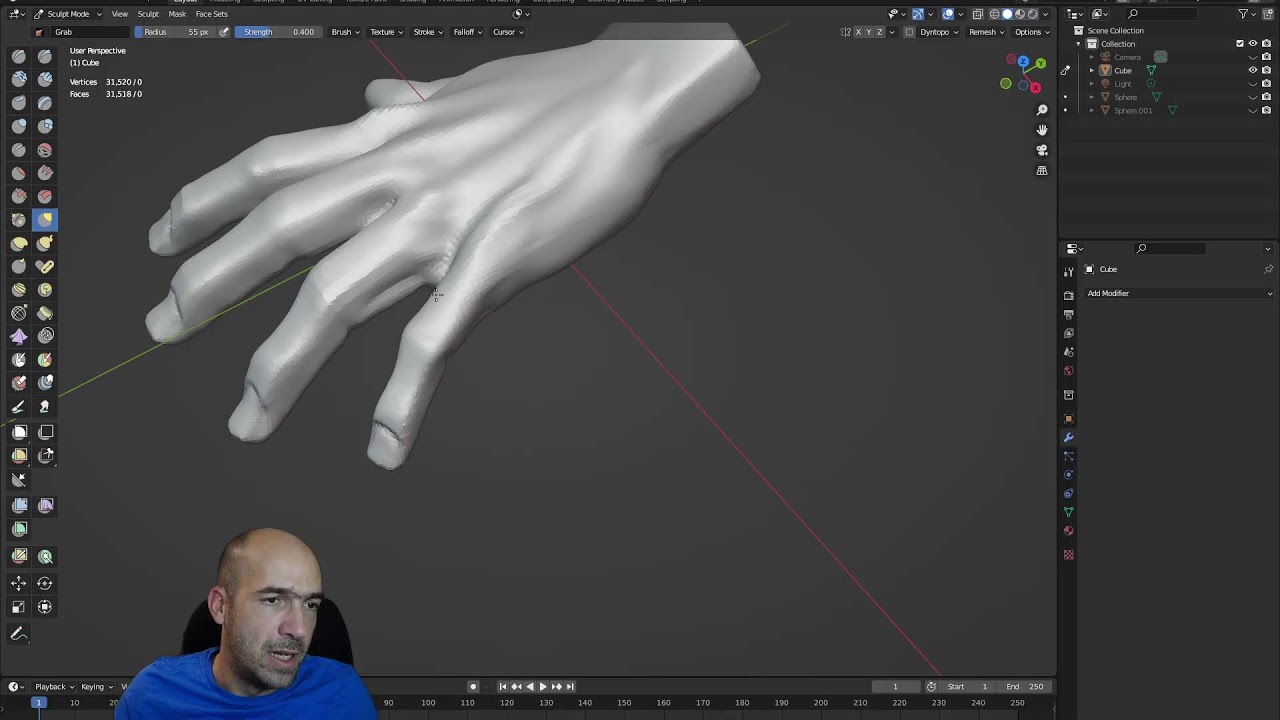
Task: Adjust the brush Radius slider
Action: click(x=176, y=32)
